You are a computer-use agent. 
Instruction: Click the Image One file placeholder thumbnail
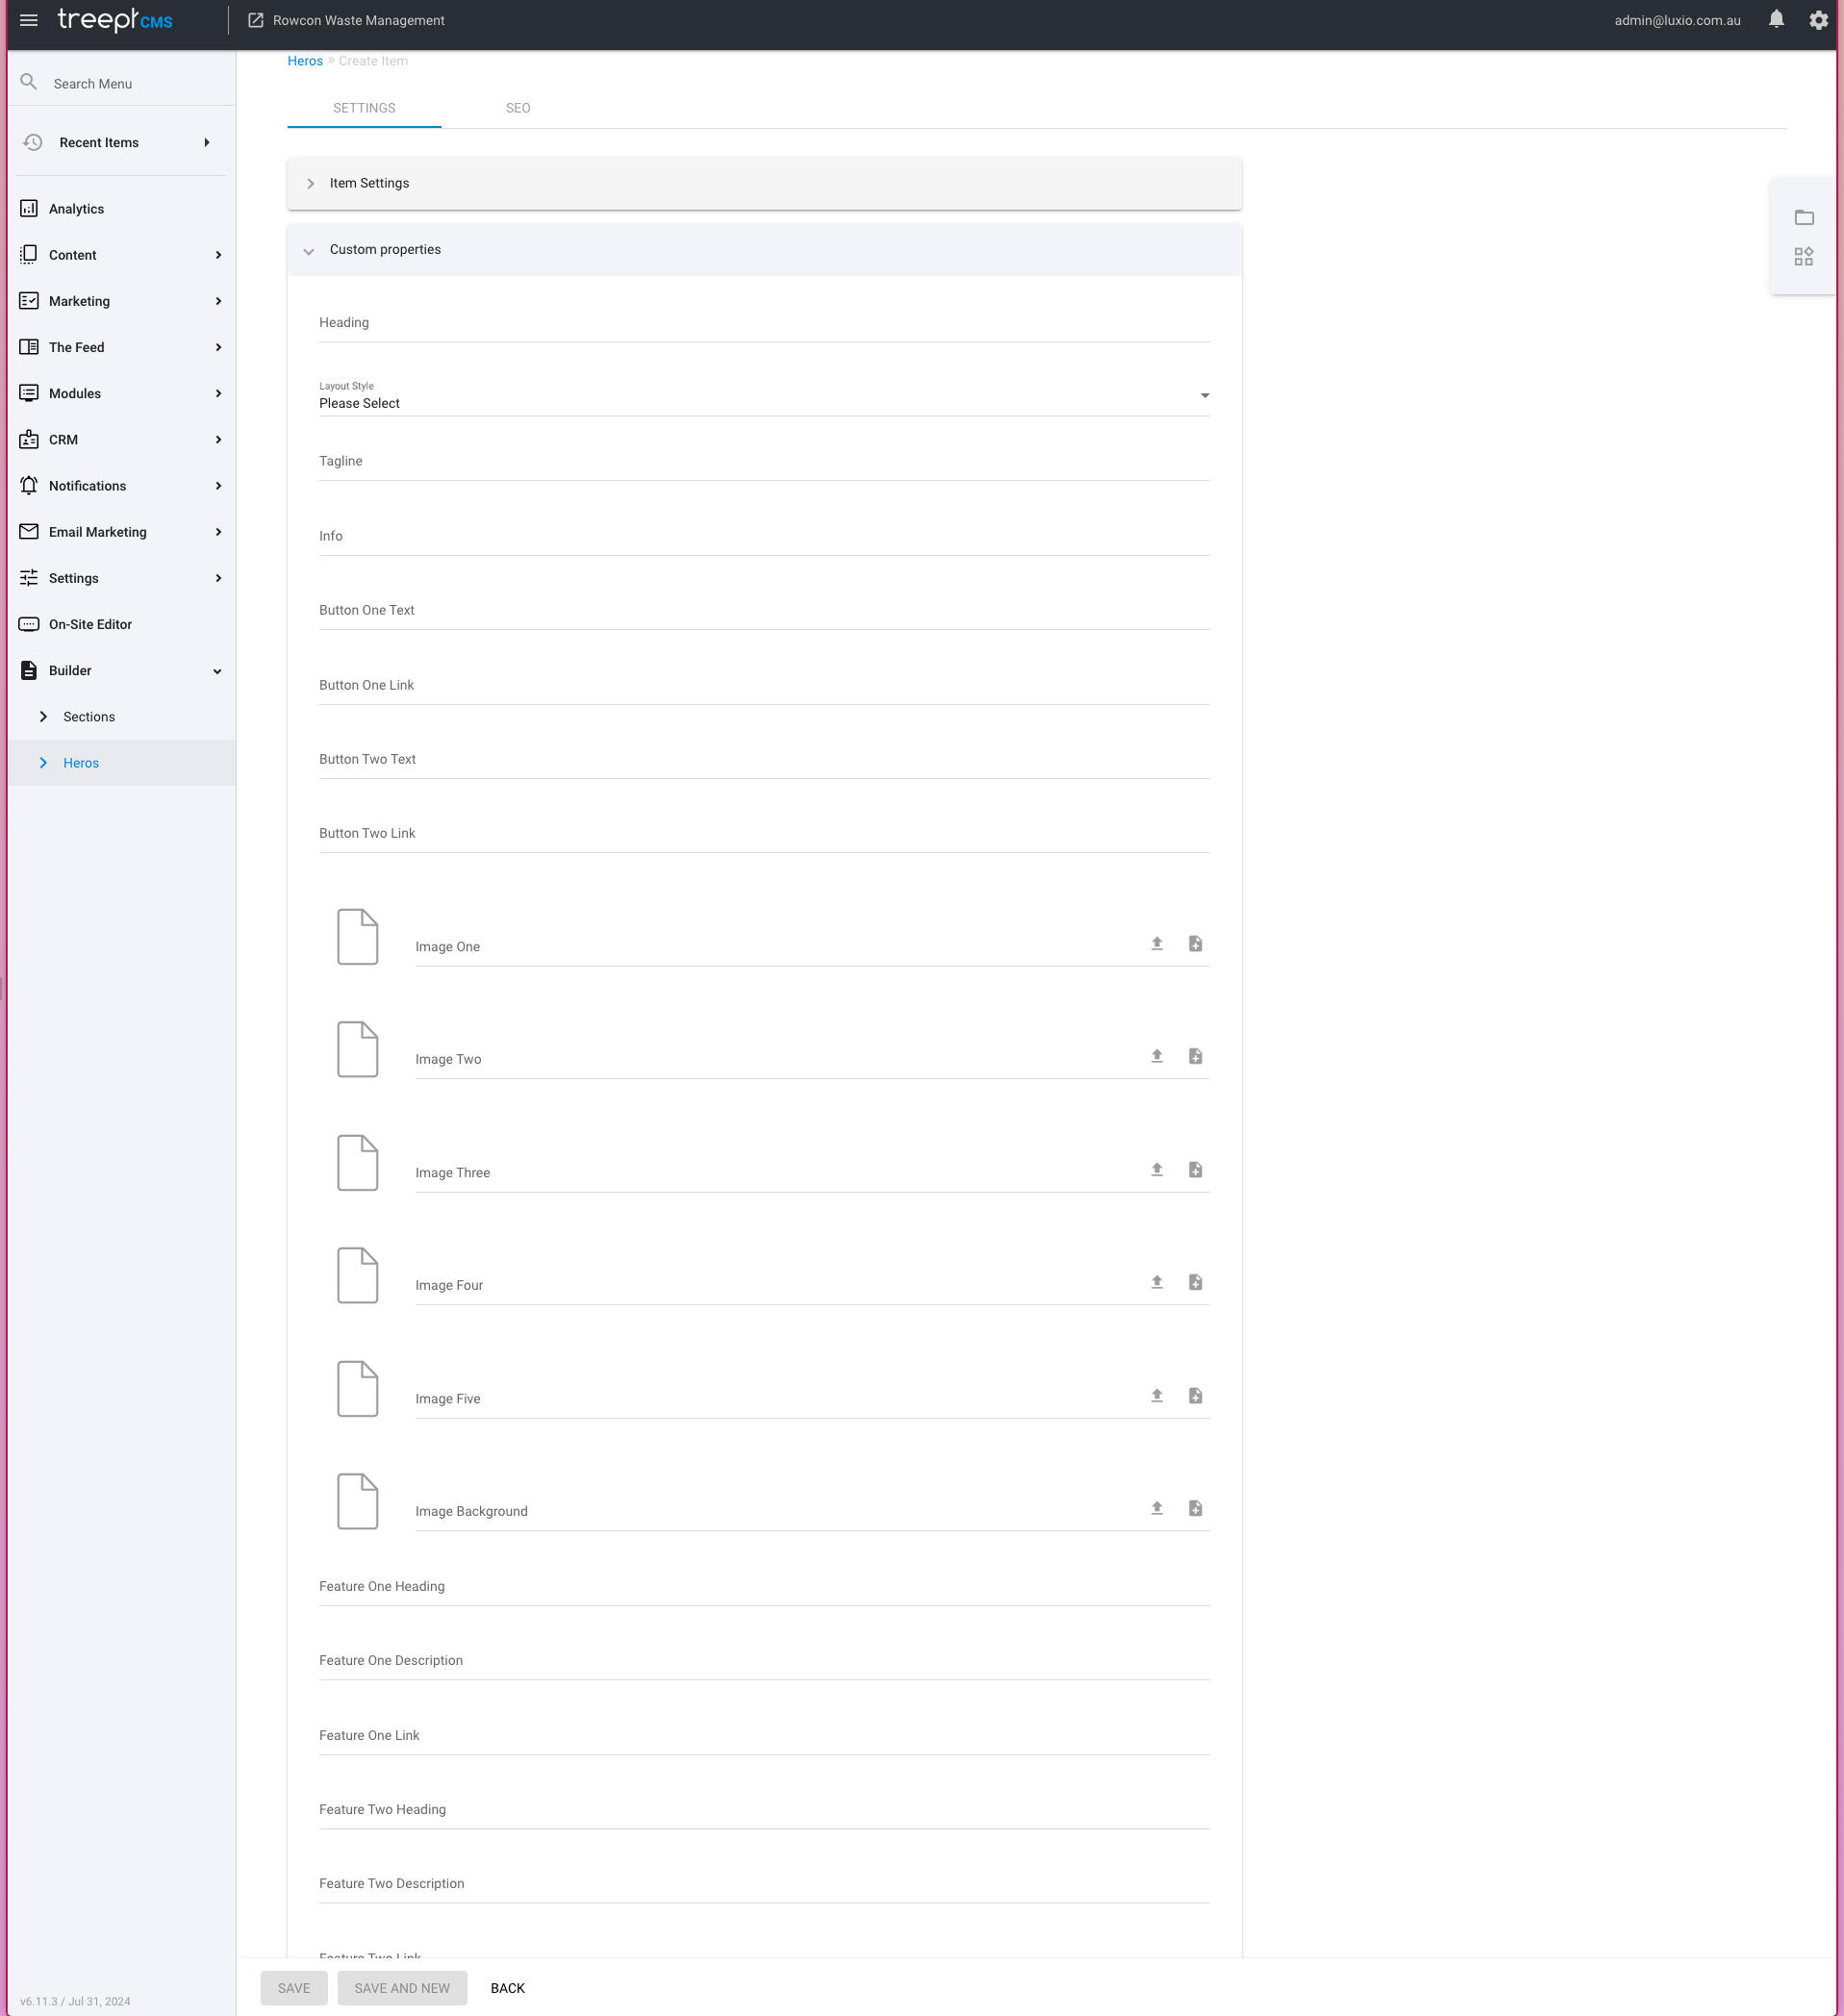[x=358, y=937]
